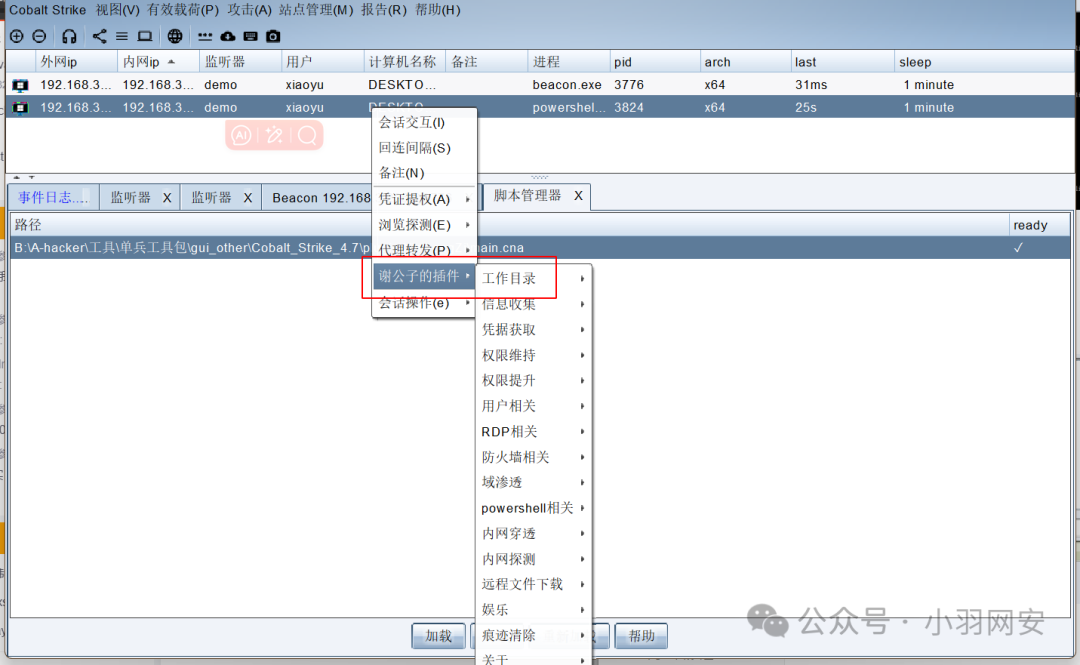Click the 帮助 button at bottom
Viewport: 1080px width, 665px height.
click(x=641, y=636)
